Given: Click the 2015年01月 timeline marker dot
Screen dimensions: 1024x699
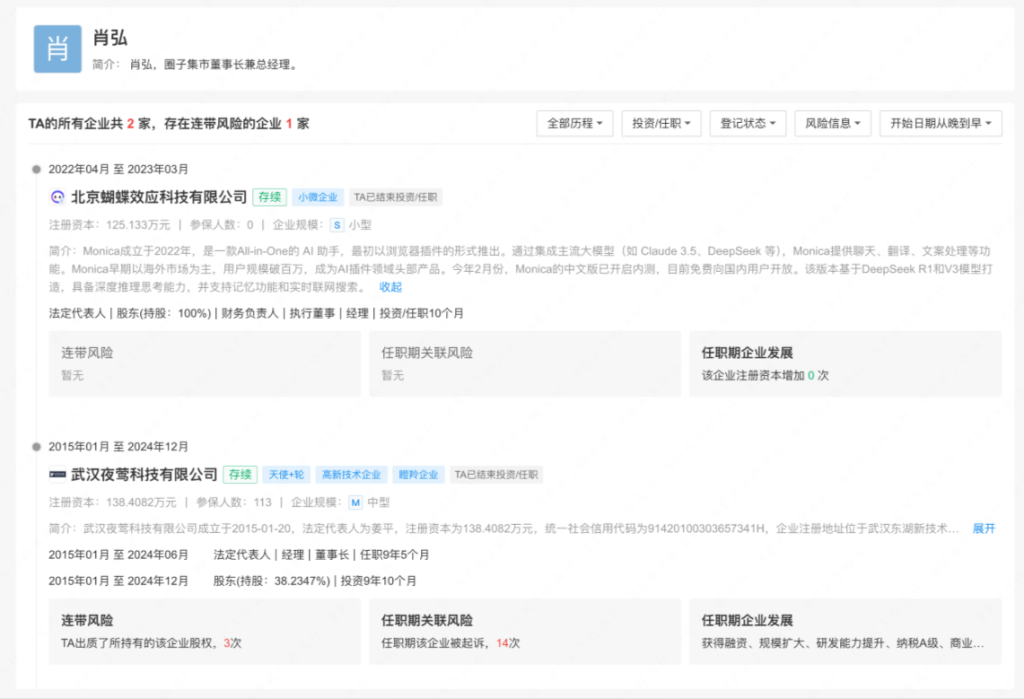Looking at the screenshot, I should coord(37,447).
